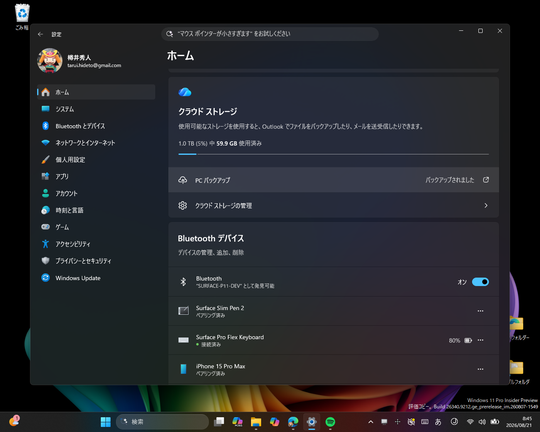540x432 pixels.
Task: Open more options for Surface Pro Flex Keyboard
Action: tap(480, 340)
